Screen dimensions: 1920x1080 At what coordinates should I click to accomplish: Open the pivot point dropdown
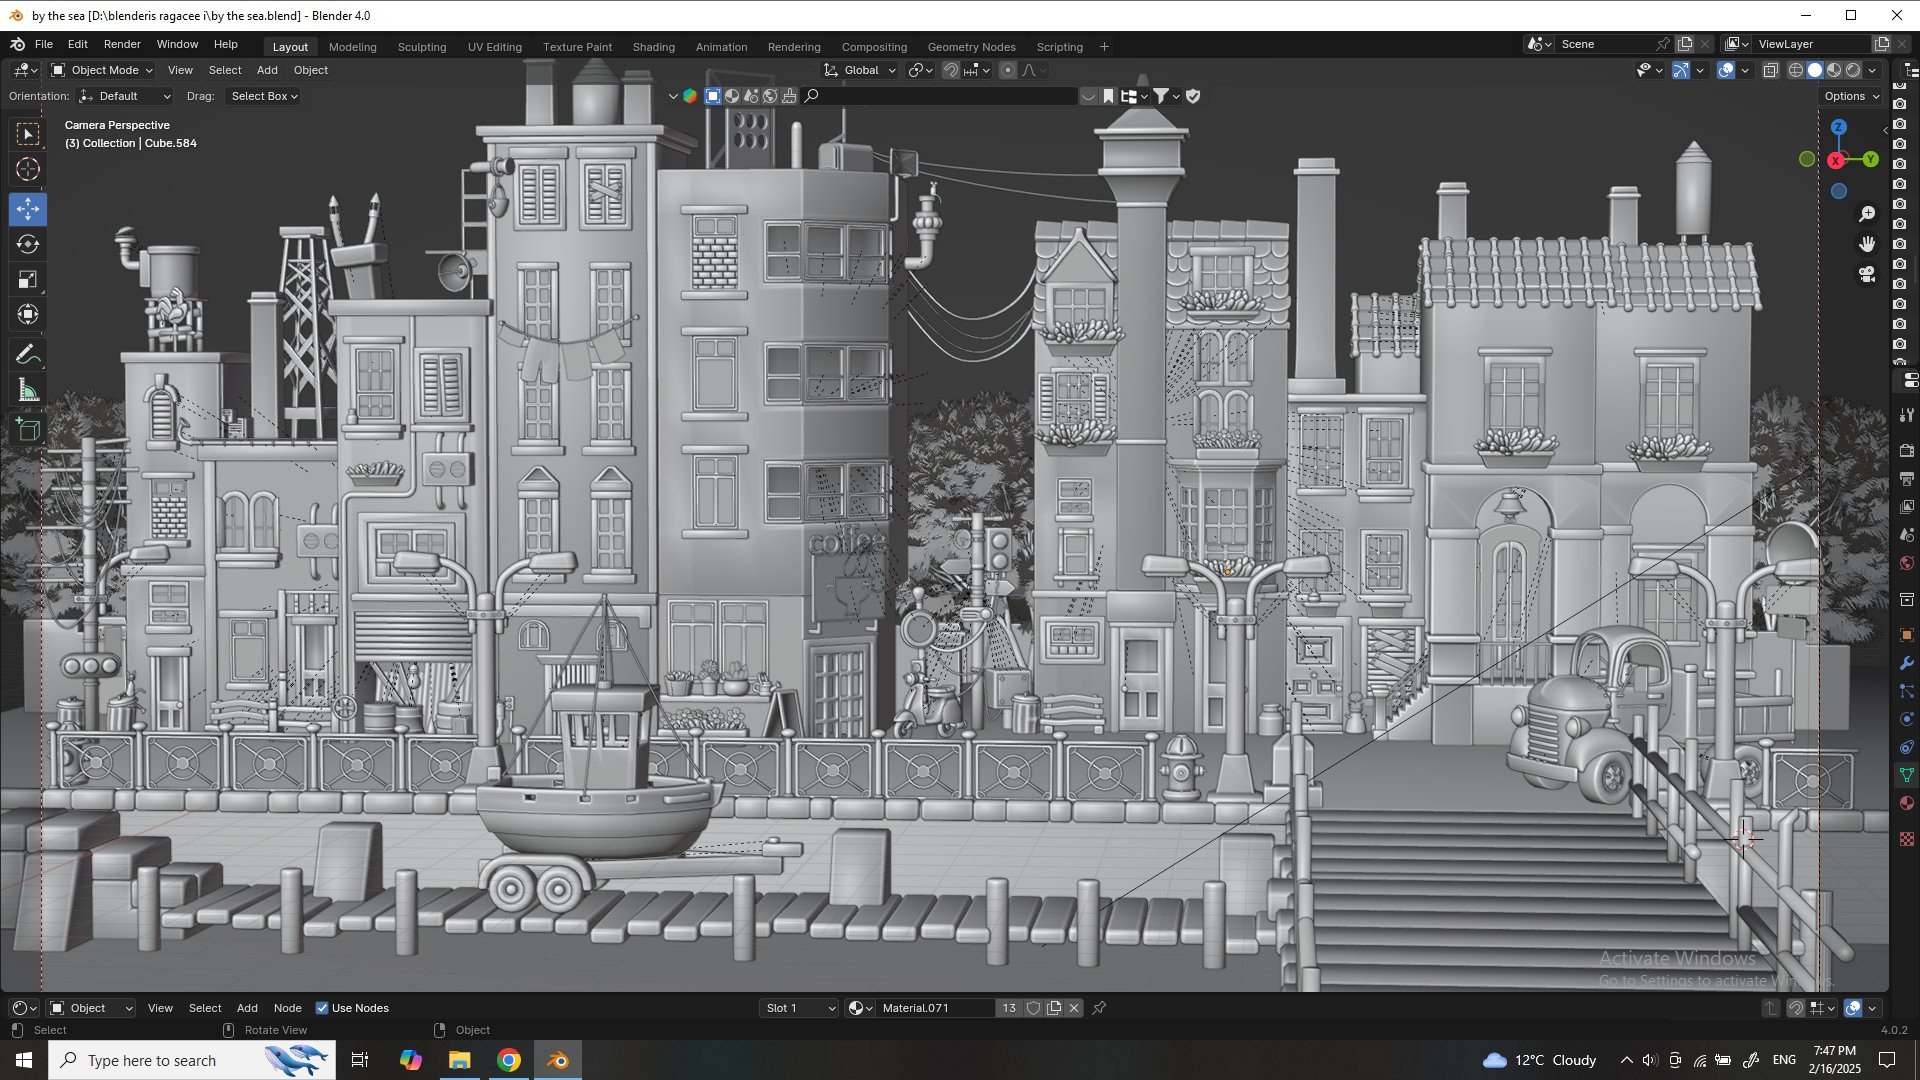tap(920, 70)
